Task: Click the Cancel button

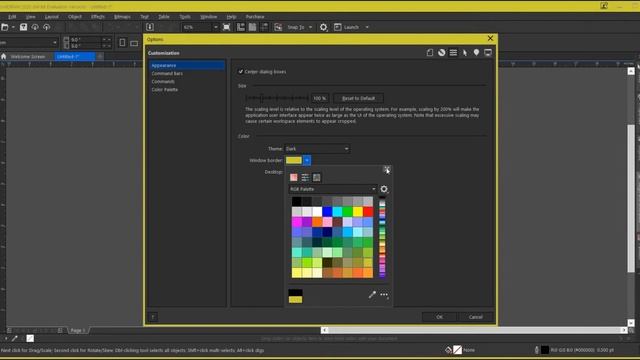Action: pyautogui.click(x=476, y=317)
